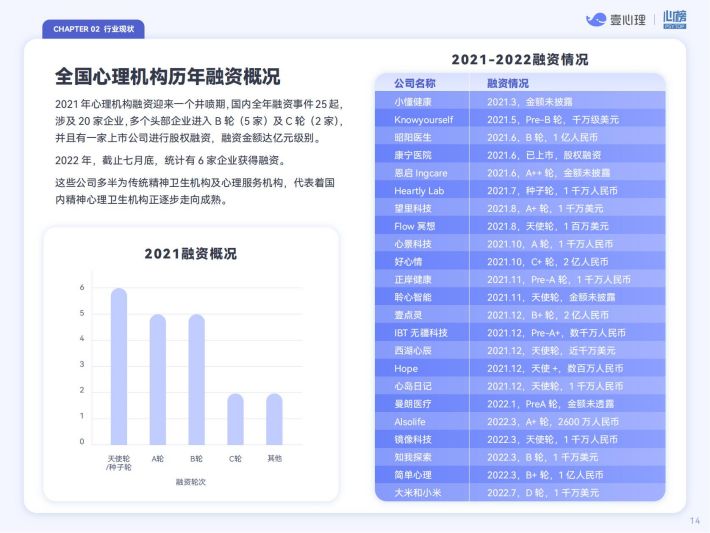Click the Flow 冥想 company cell
This screenshot has width=710, height=533.
coord(414,226)
